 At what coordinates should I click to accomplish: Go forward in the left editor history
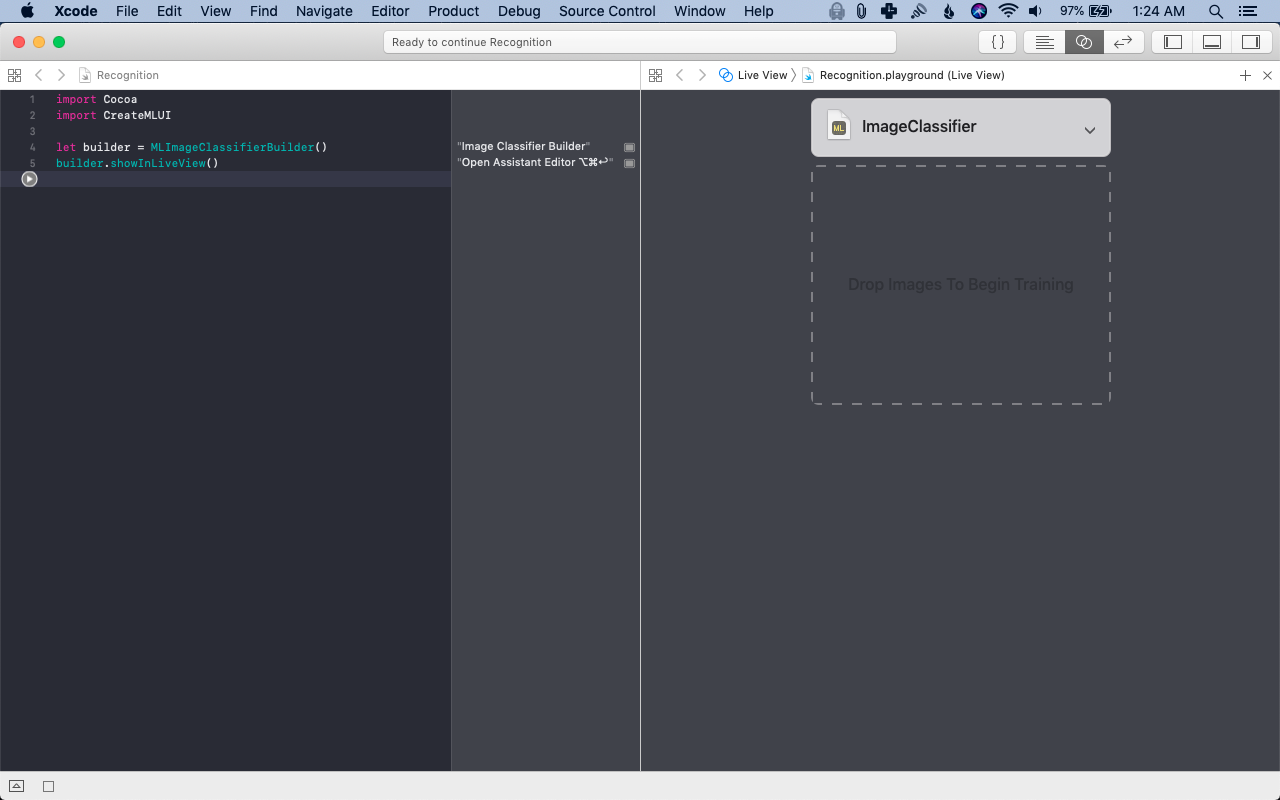pyautogui.click(x=61, y=75)
